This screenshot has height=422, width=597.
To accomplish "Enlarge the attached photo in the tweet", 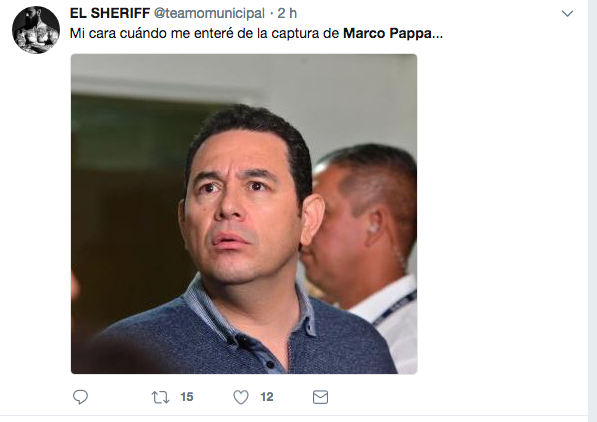I will pos(244,214).
